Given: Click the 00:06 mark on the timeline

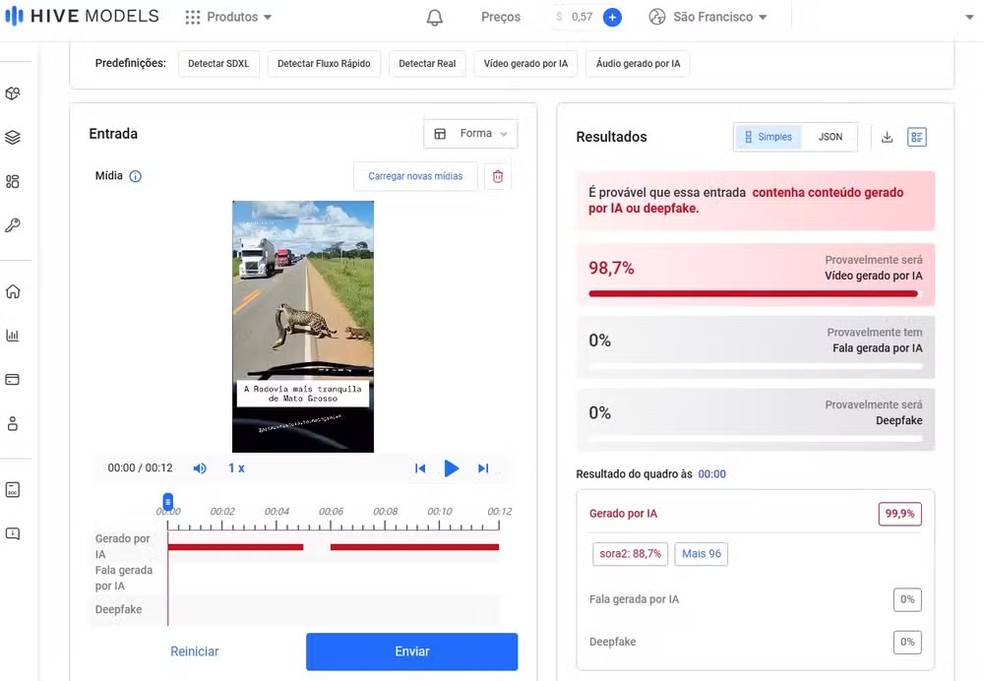Looking at the screenshot, I should [331, 512].
